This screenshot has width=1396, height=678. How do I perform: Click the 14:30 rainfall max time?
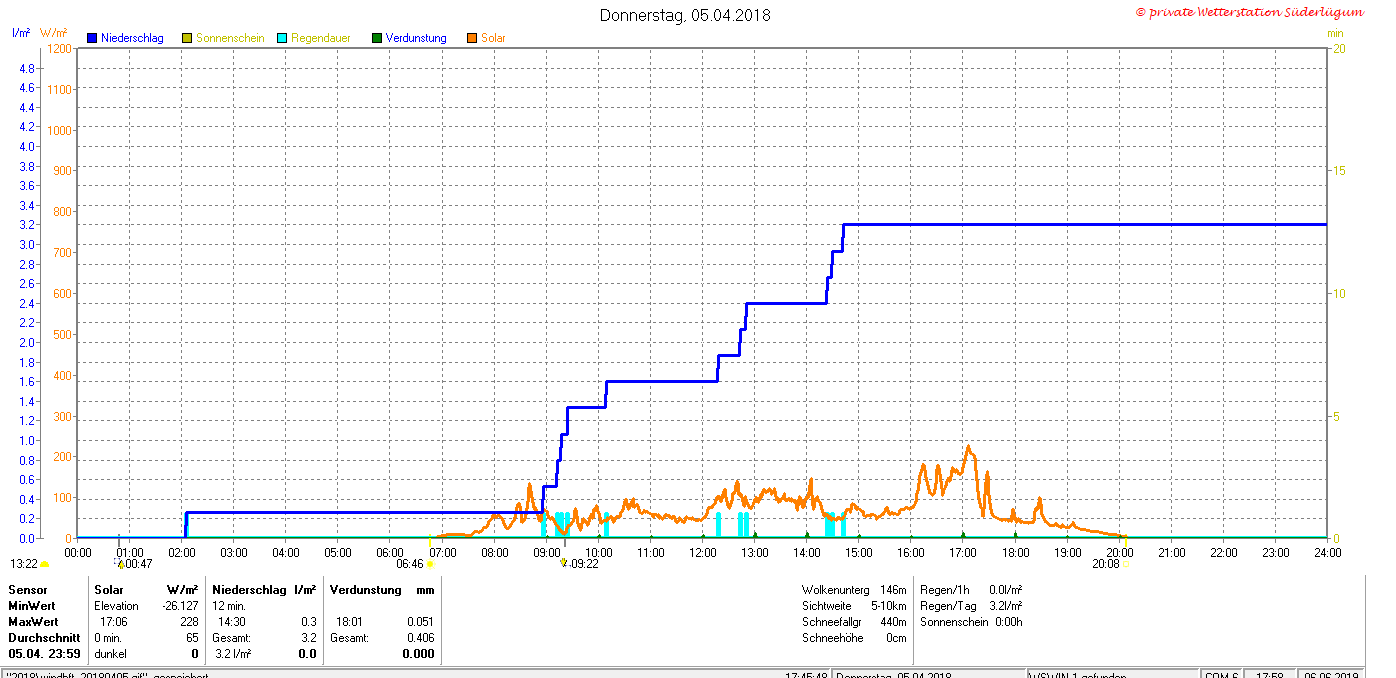[234, 622]
